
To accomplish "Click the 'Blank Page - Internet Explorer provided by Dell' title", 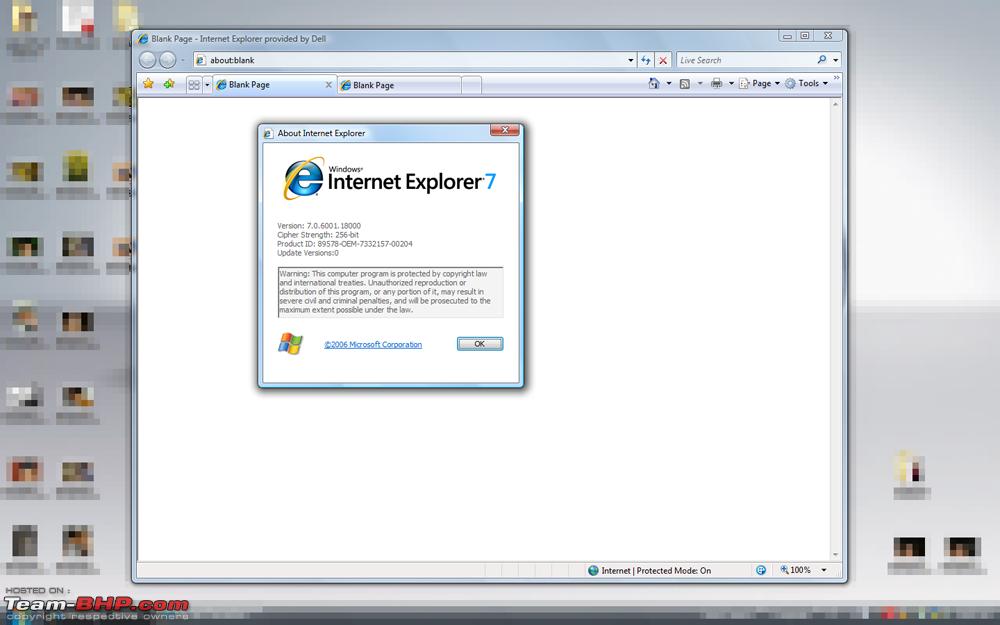I will pyautogui.click(x=239, y=39).
